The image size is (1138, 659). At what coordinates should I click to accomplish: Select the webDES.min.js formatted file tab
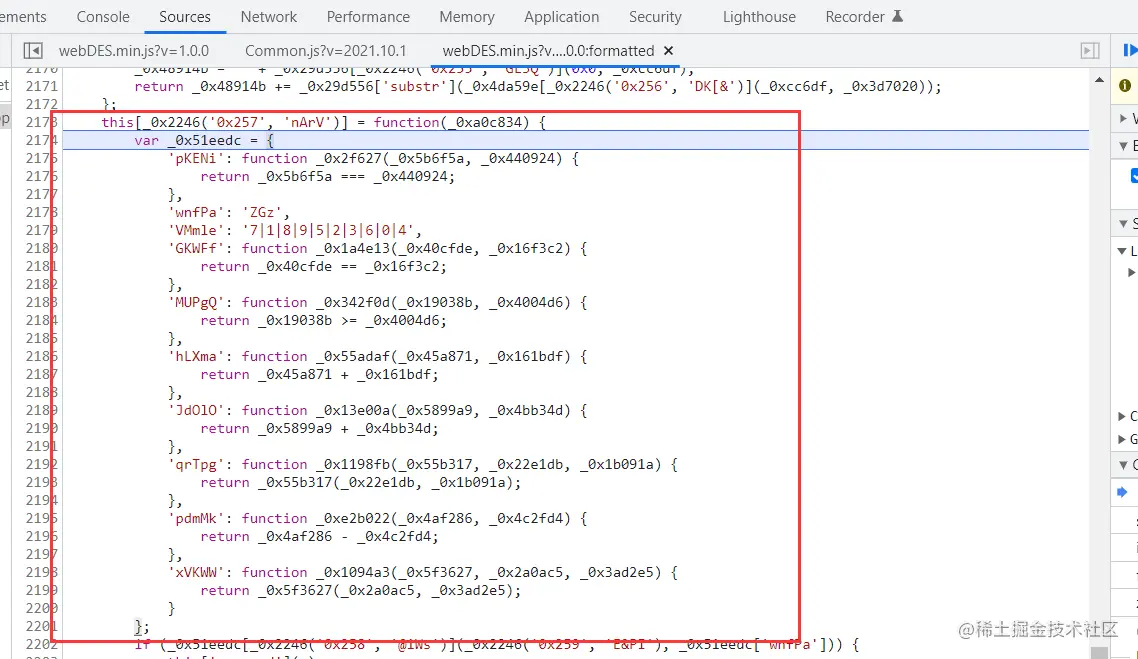tap(548, 51)
